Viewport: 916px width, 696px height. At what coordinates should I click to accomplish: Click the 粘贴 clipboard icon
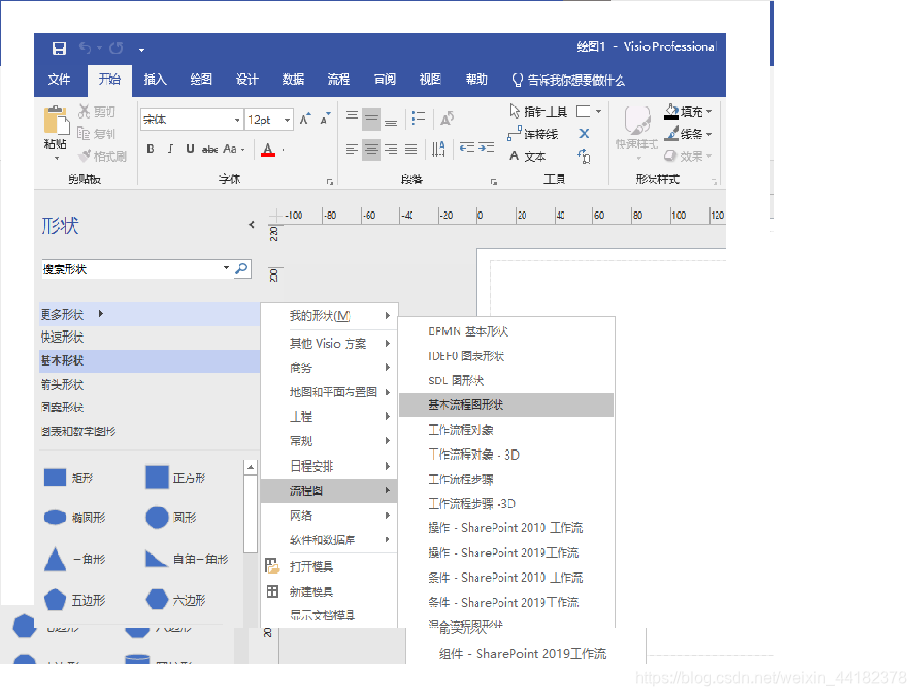[56, 121]
